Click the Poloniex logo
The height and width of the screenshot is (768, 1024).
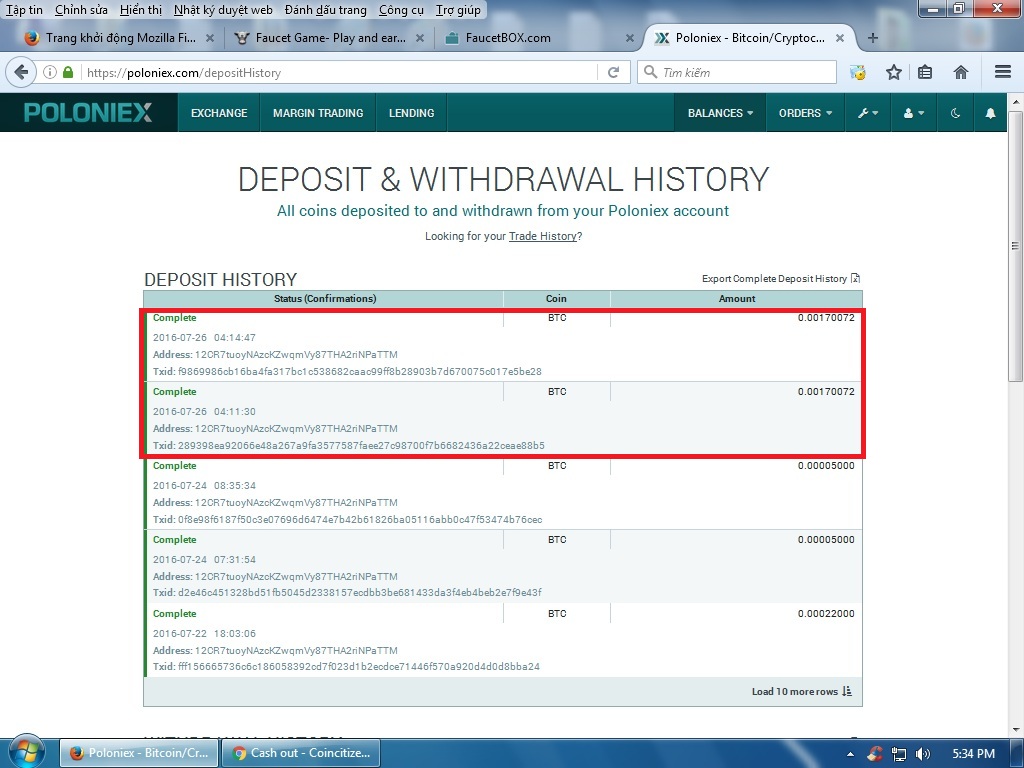pyautogui.click(x=88, y=112)
